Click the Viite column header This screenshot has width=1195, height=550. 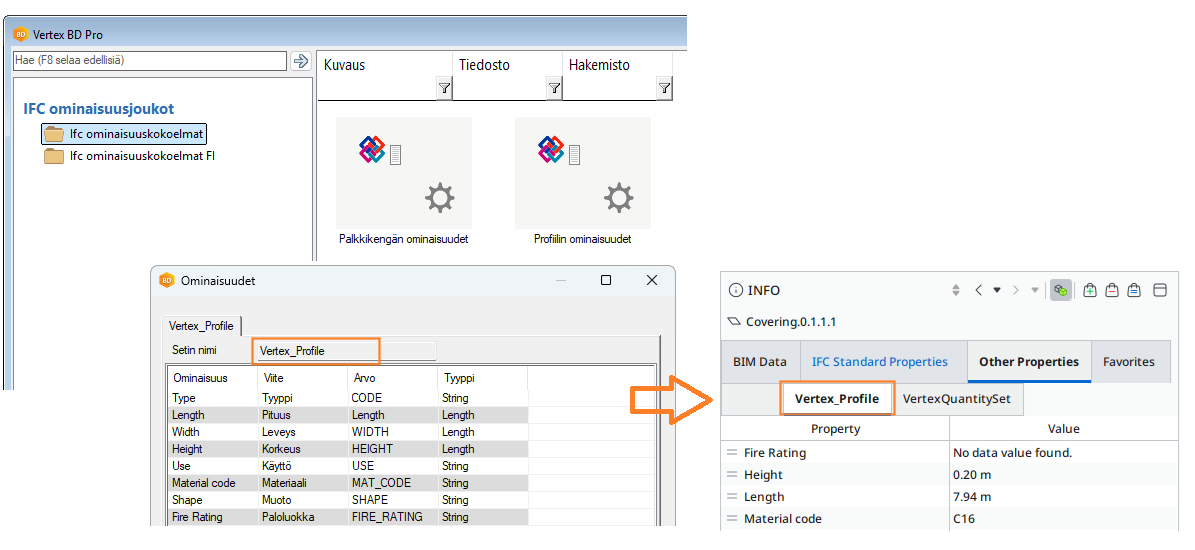302,378
